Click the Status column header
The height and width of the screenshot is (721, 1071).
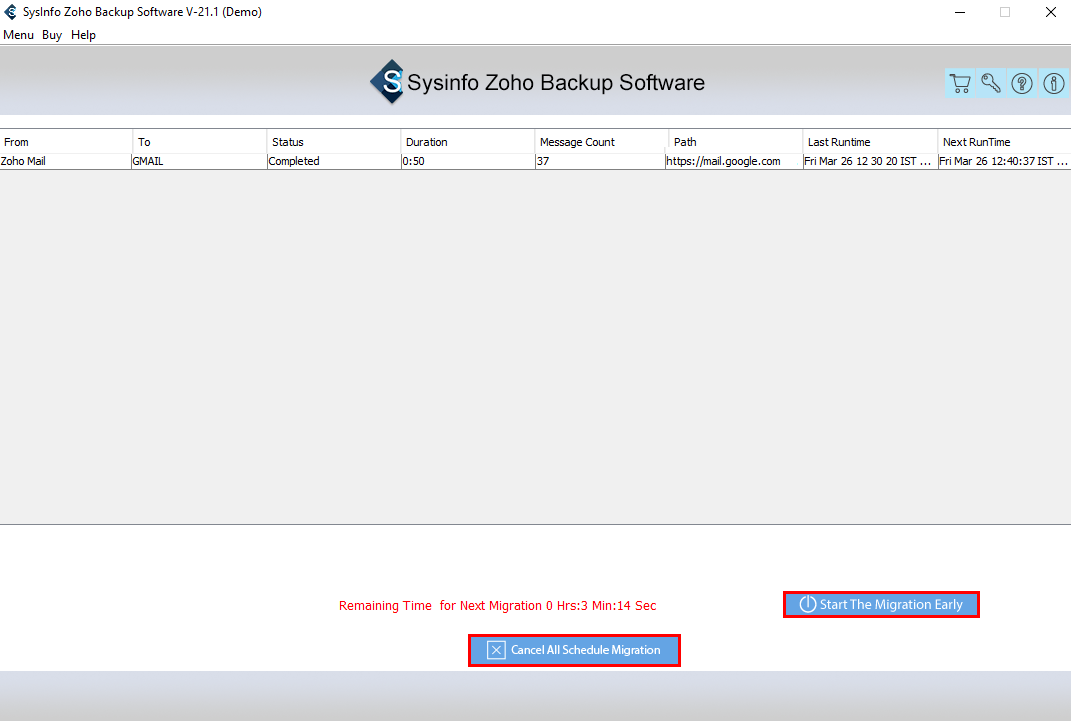334,142
